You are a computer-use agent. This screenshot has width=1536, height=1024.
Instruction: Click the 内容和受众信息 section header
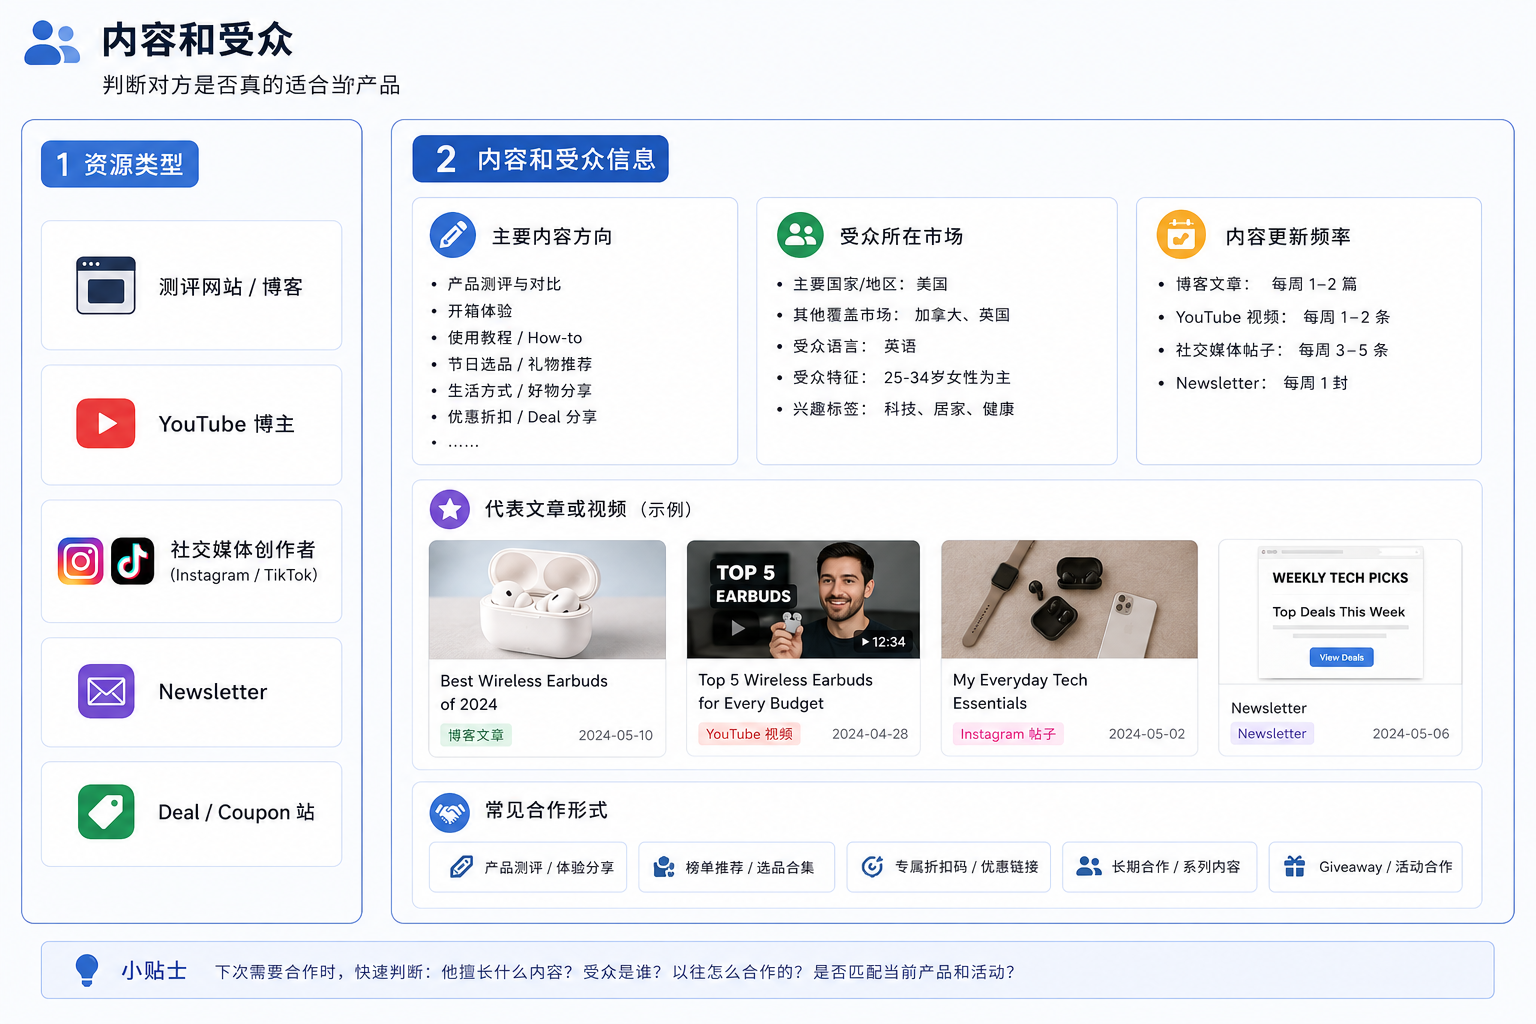click(x=540, y=159)
